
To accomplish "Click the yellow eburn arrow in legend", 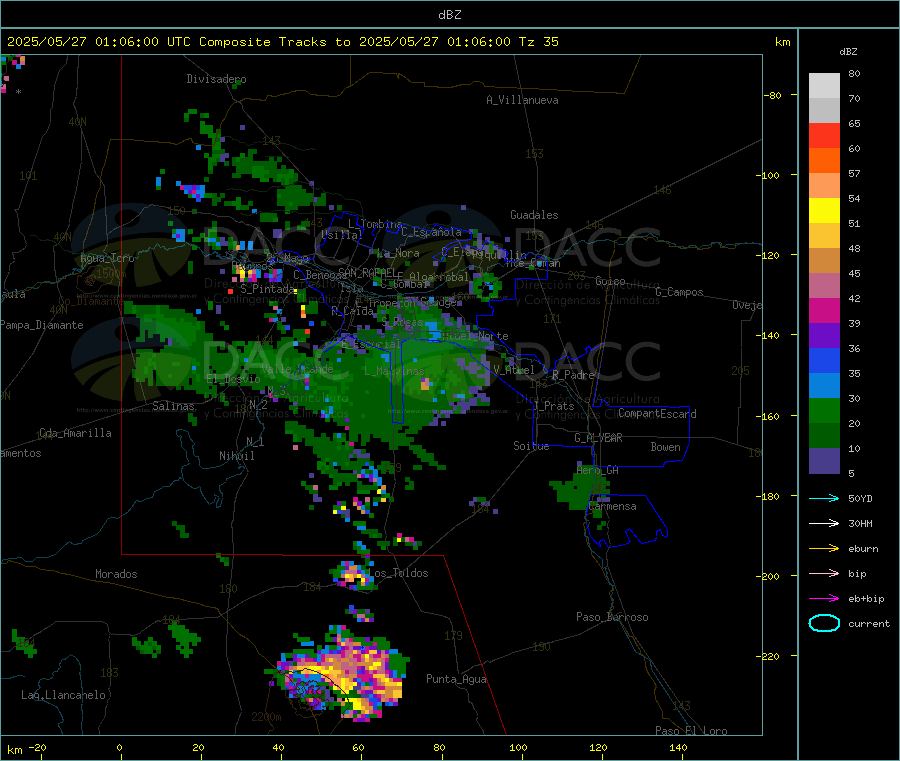I will coord(824,549).
